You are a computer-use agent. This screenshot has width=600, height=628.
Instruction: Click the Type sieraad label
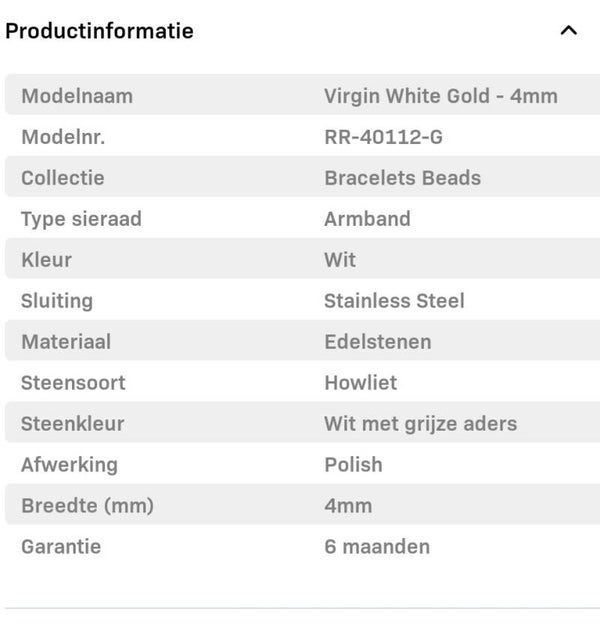point(81,219)
